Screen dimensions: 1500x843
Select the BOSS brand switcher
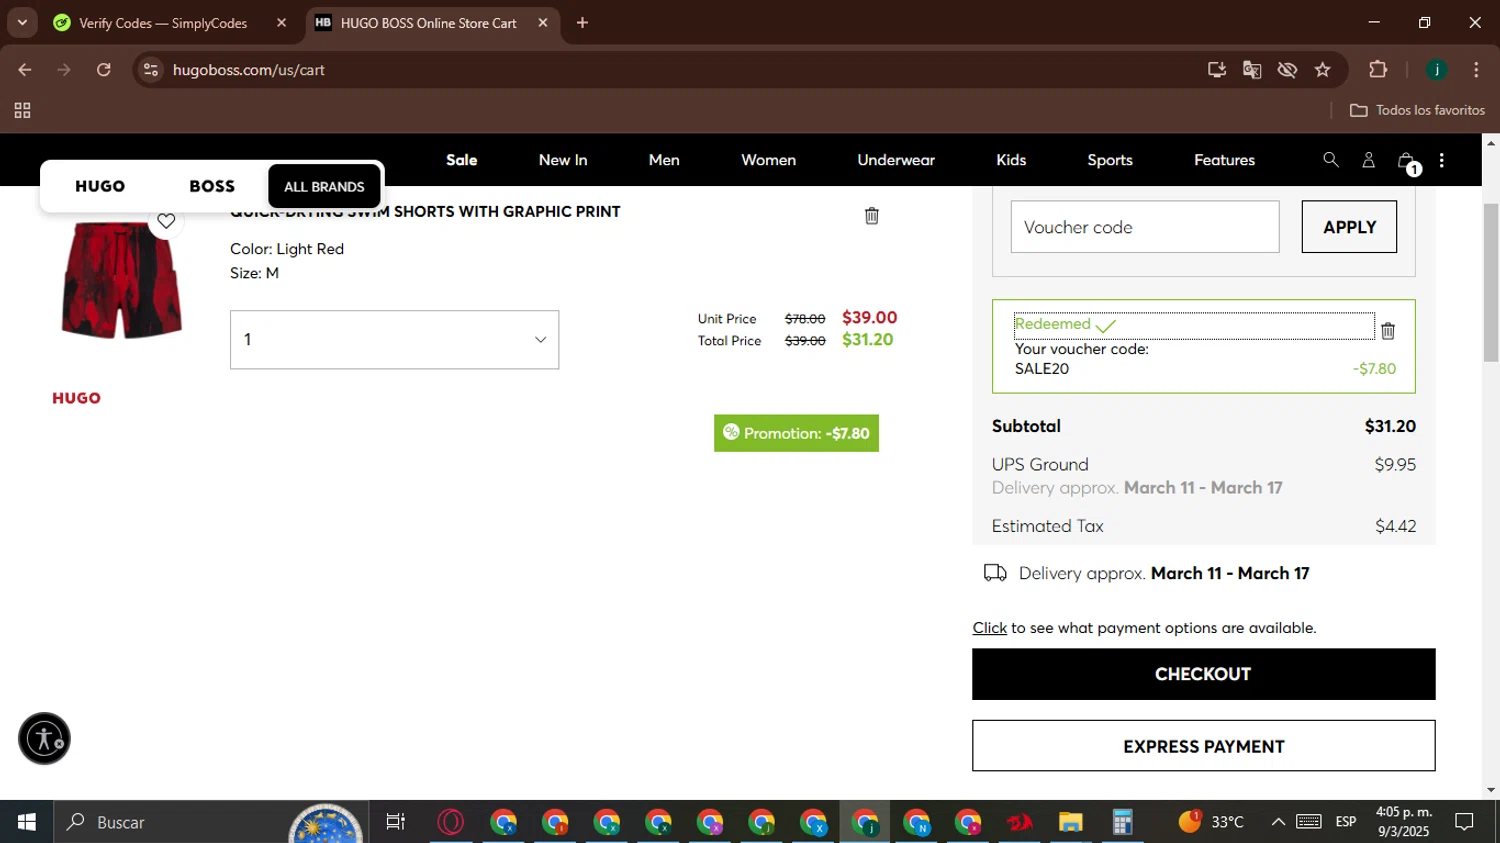click(212, 187)
